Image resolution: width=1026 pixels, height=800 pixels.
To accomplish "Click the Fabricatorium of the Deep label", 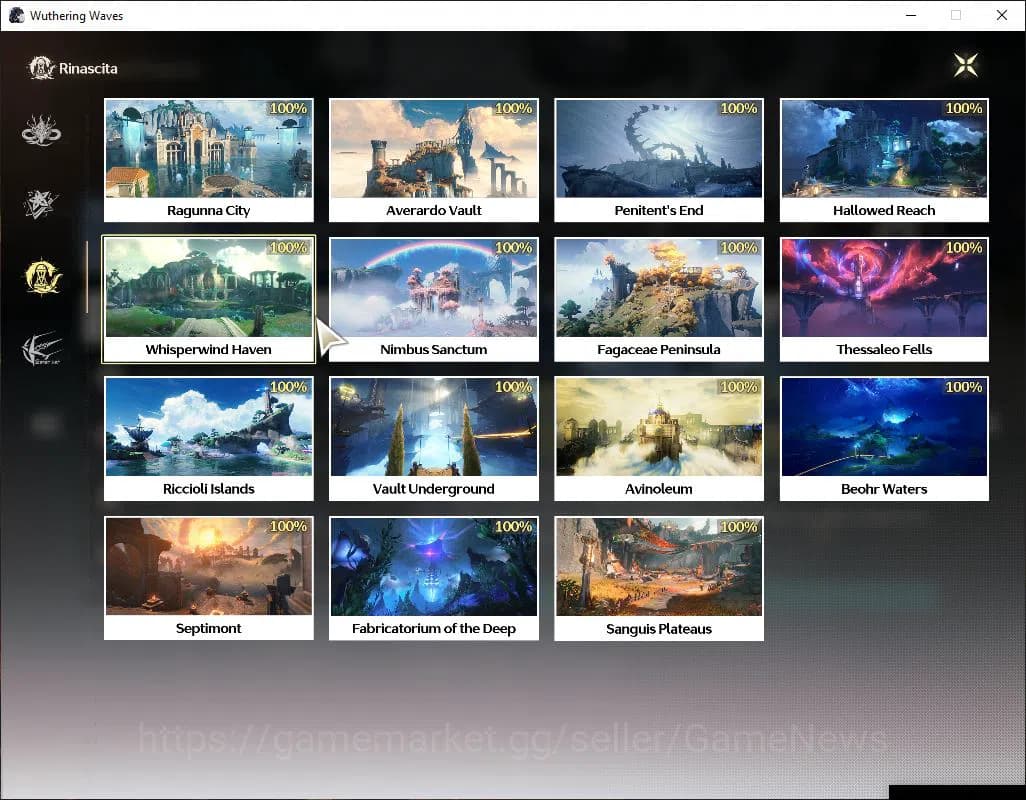I will pyautogui.click(x=434, y=628).
